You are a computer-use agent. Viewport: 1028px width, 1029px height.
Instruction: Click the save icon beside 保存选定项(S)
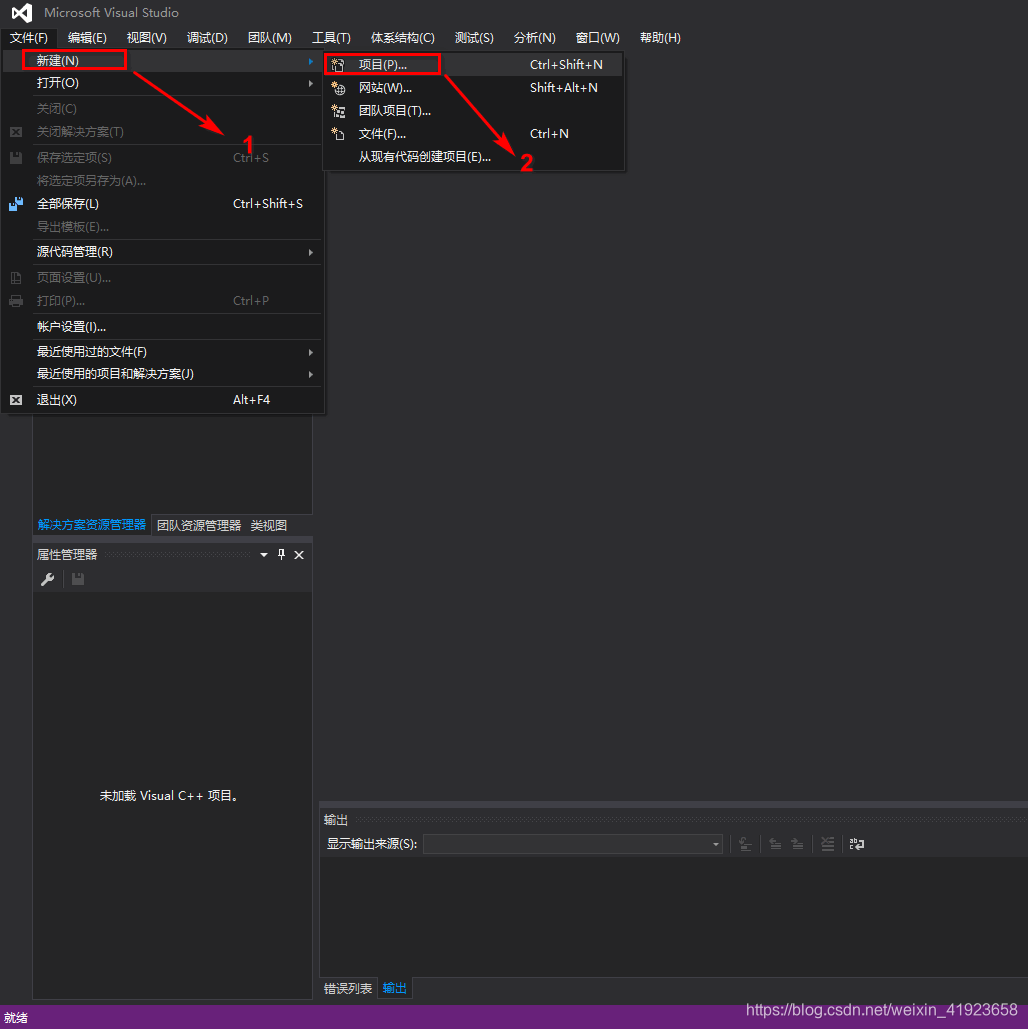tap(16, 158)
